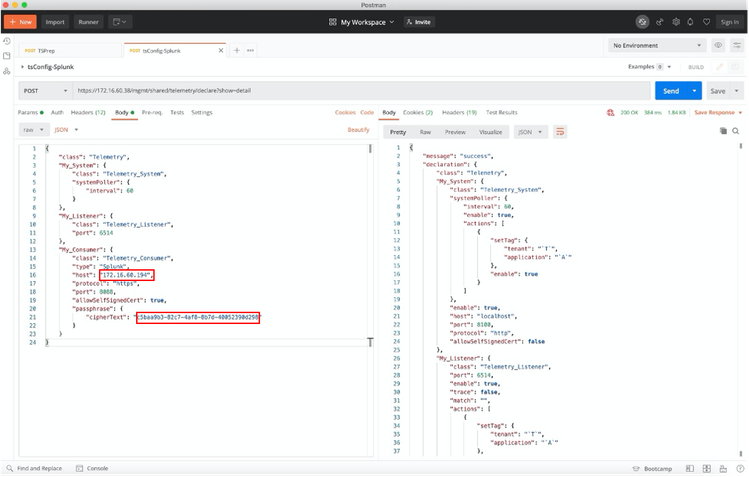Open the Test Results response tab
Image resolution: width=749 pixels, height=477 pixels.
point(501,112)
